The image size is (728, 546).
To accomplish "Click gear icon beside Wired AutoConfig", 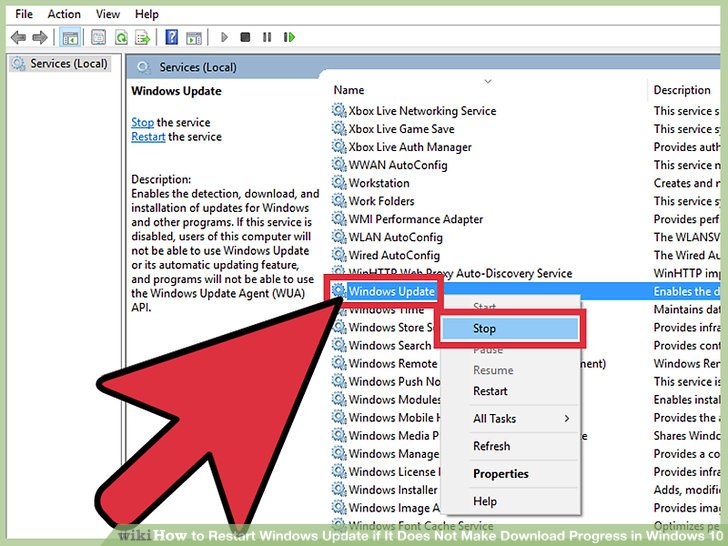I will click(x=339, y=255).
